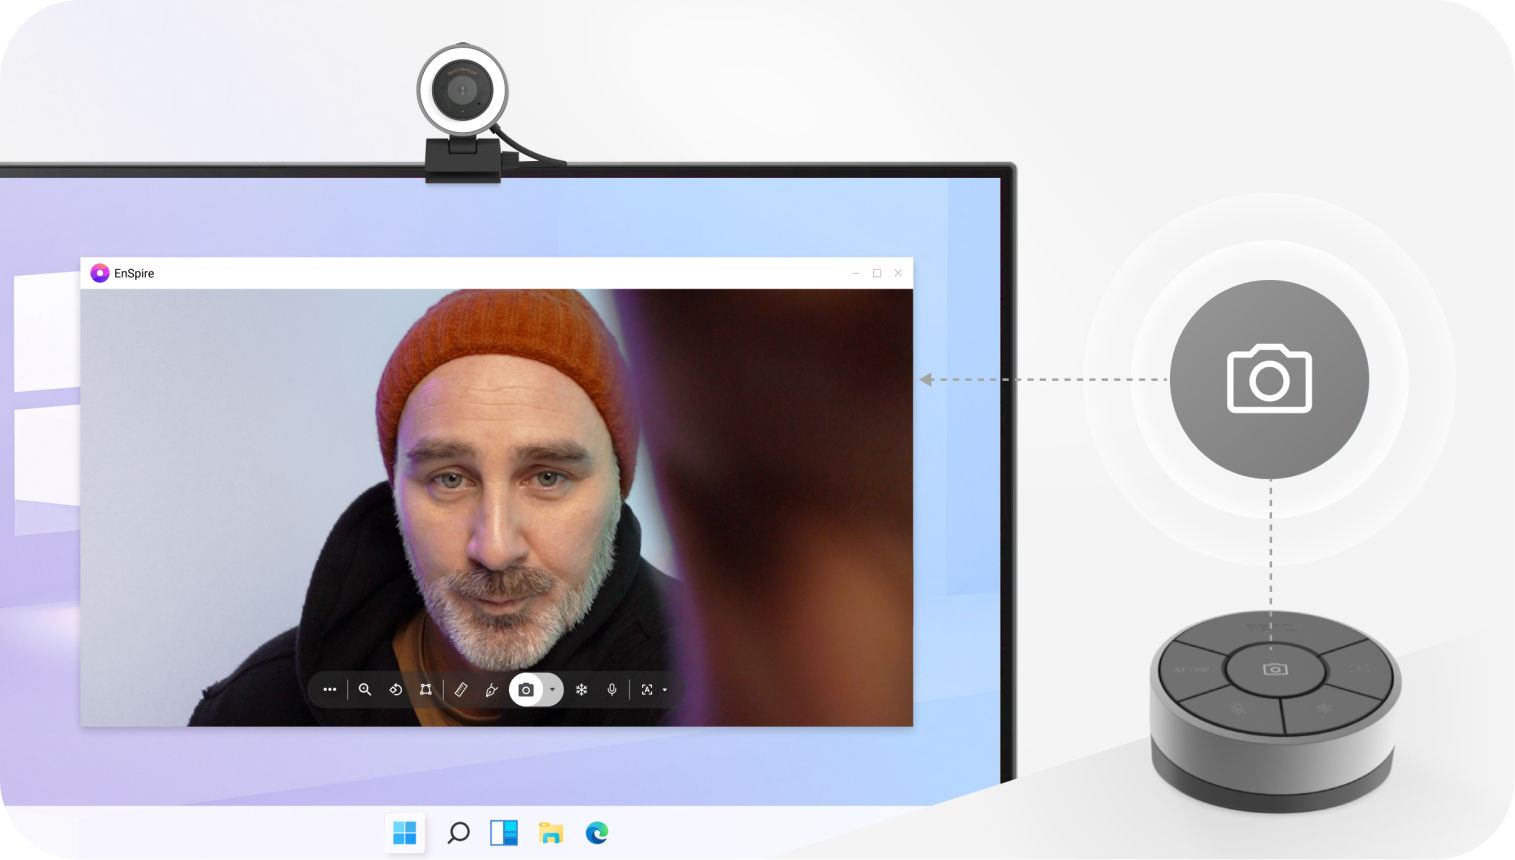The image size is (1515, 860).
Task: Select the ruler tool in toolbar
Action: click(x=461, y=689)
